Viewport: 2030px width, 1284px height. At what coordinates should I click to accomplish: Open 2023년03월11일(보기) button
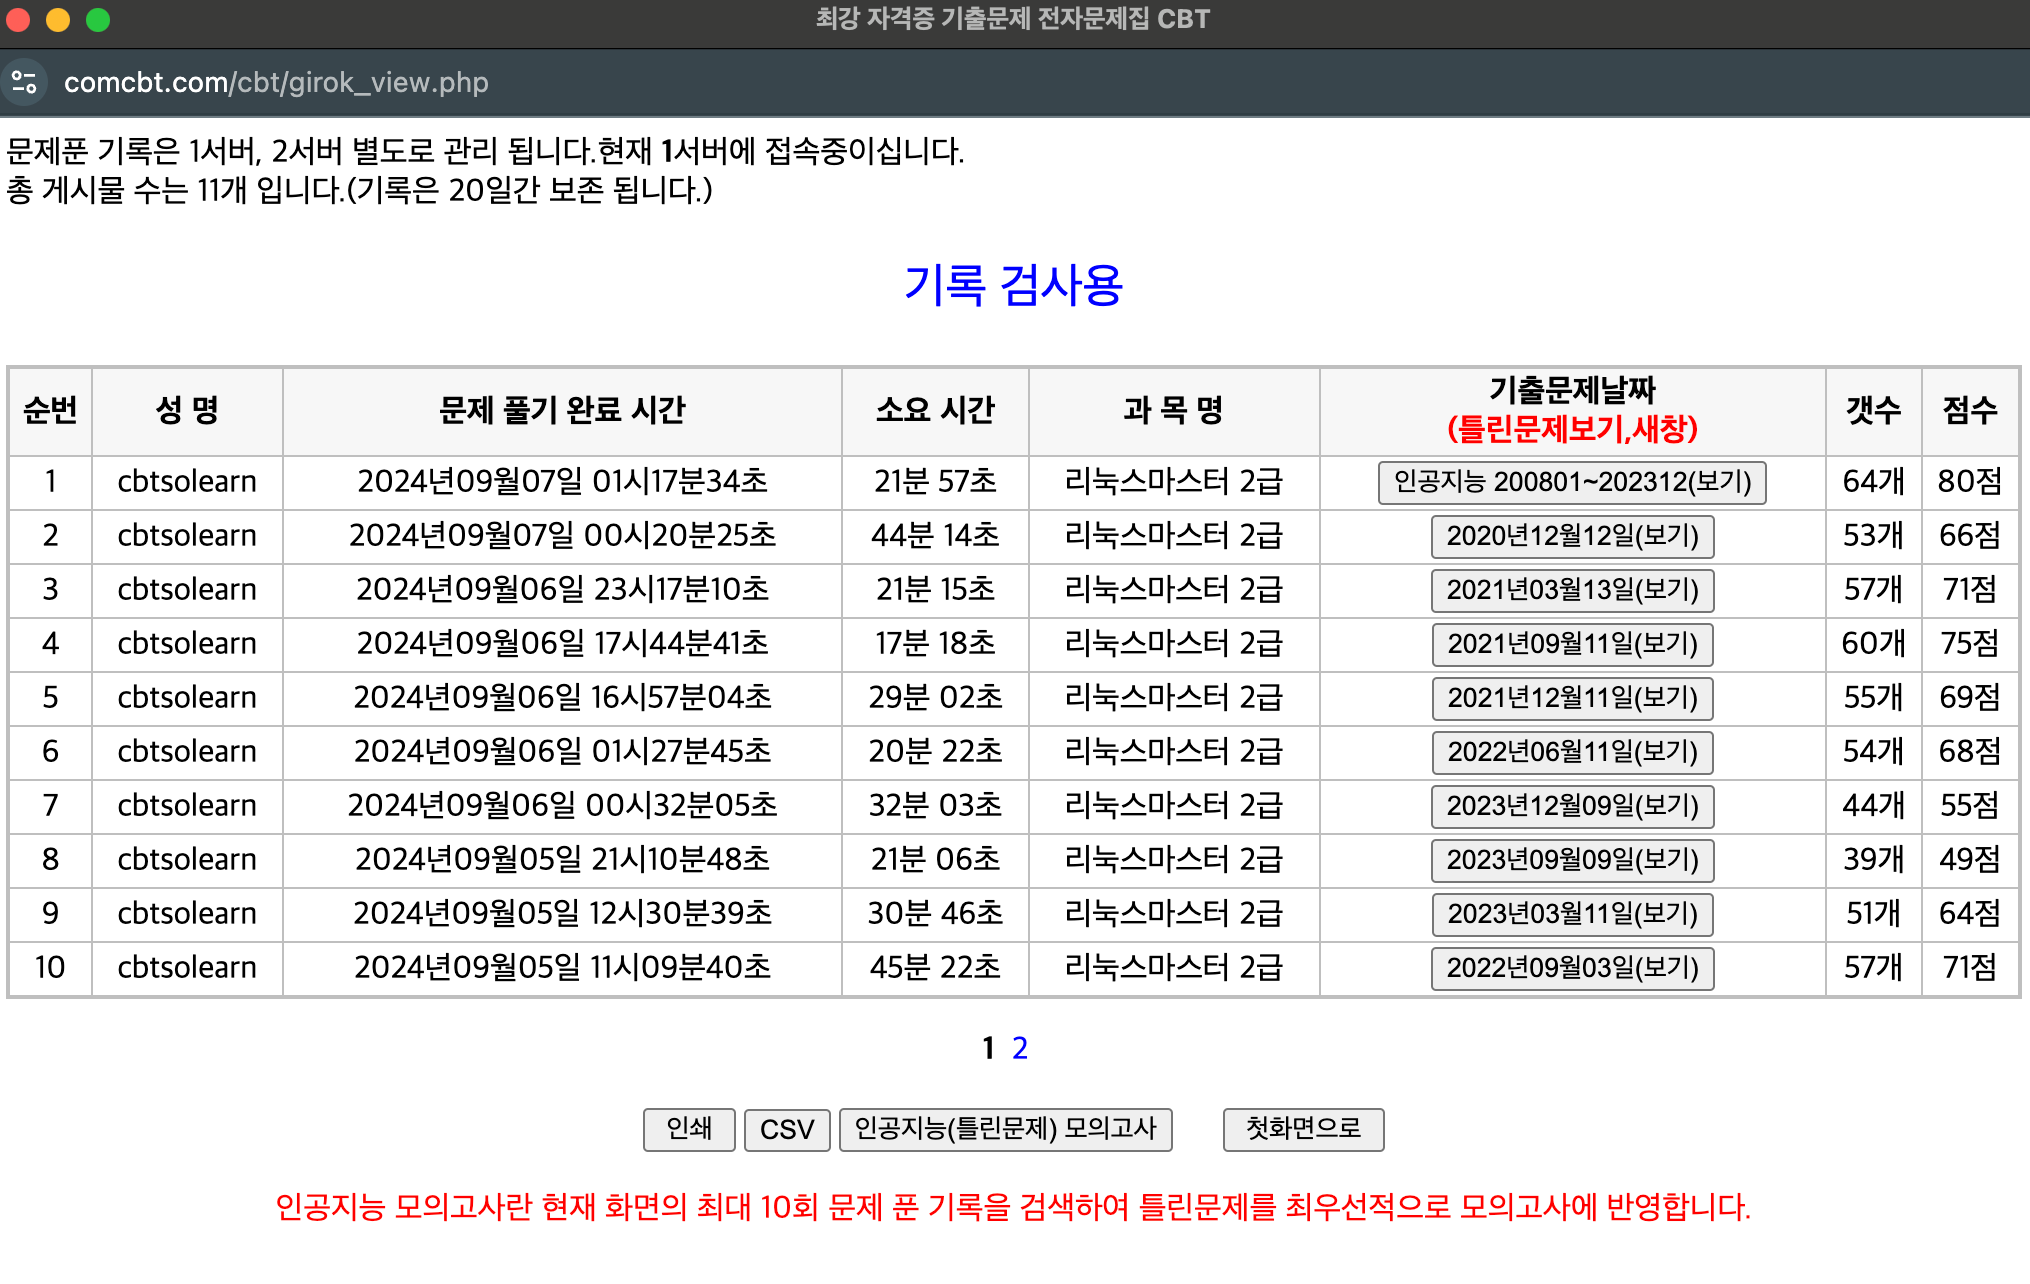pos(1571,914)
